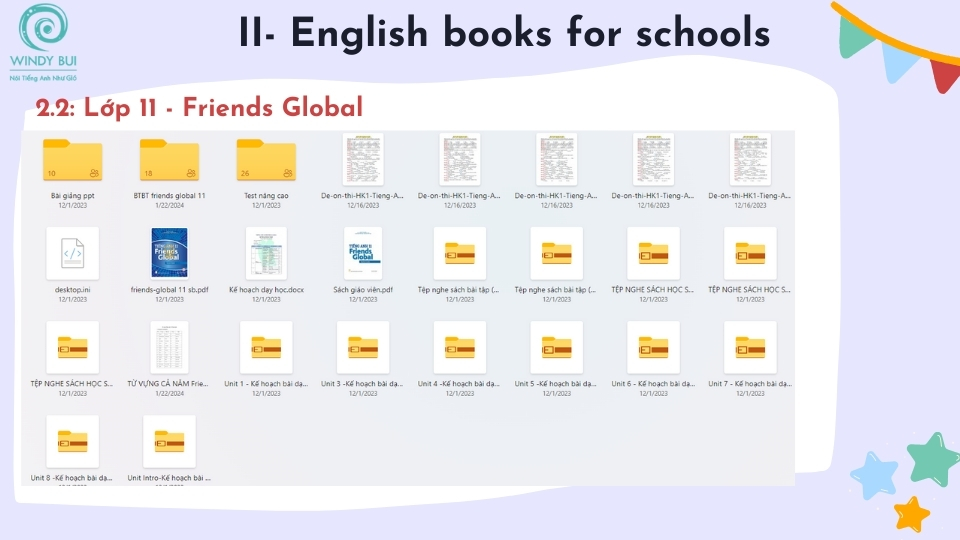The image size is (960, 540).
Task: Select the desktop.ini file icon
Action: tap(72, 253)
